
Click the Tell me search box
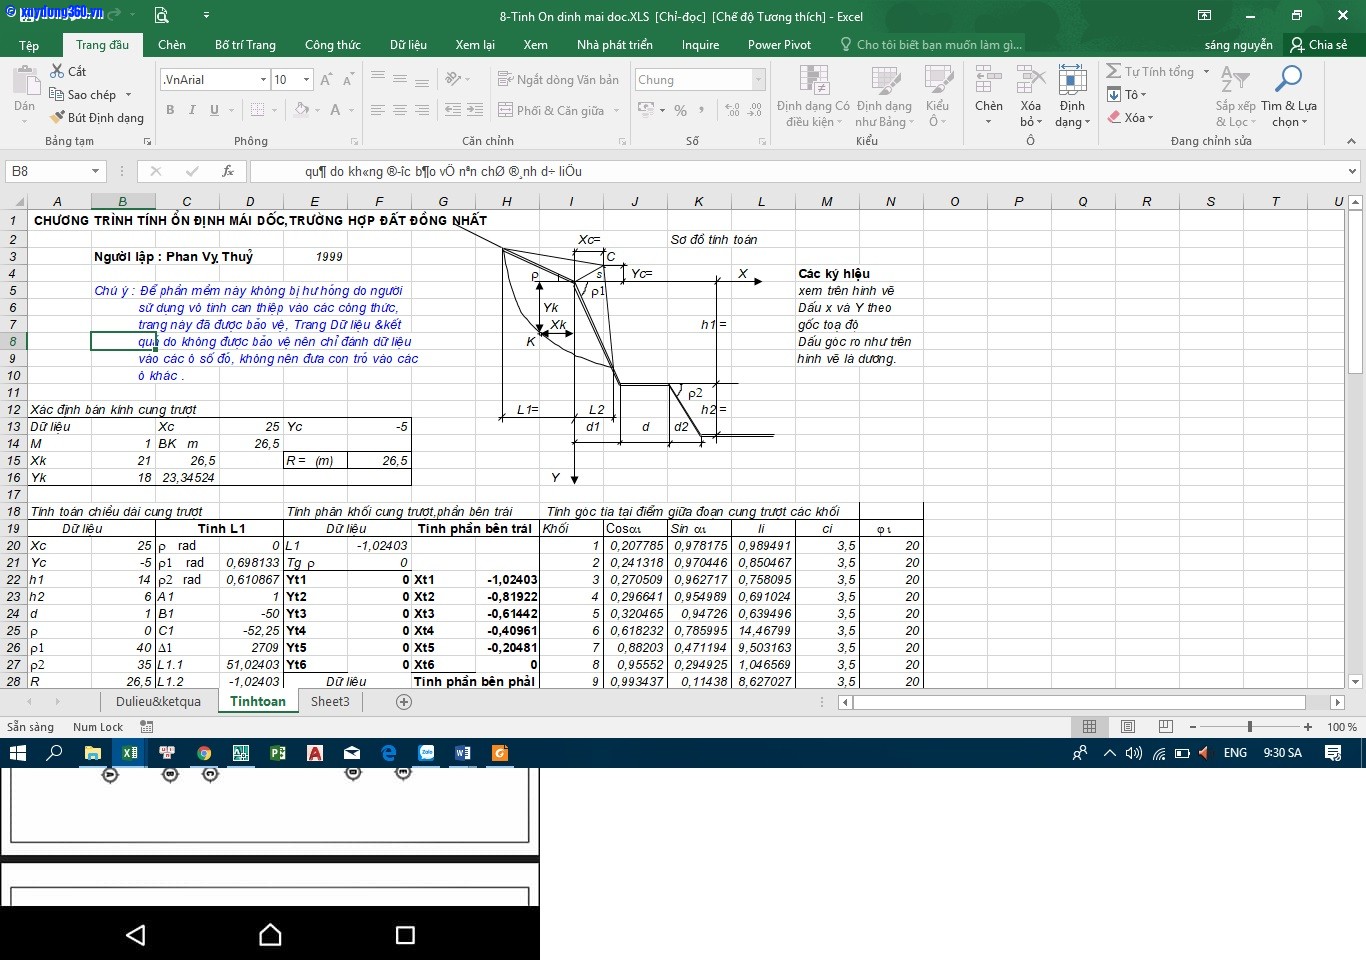[931, 45]
